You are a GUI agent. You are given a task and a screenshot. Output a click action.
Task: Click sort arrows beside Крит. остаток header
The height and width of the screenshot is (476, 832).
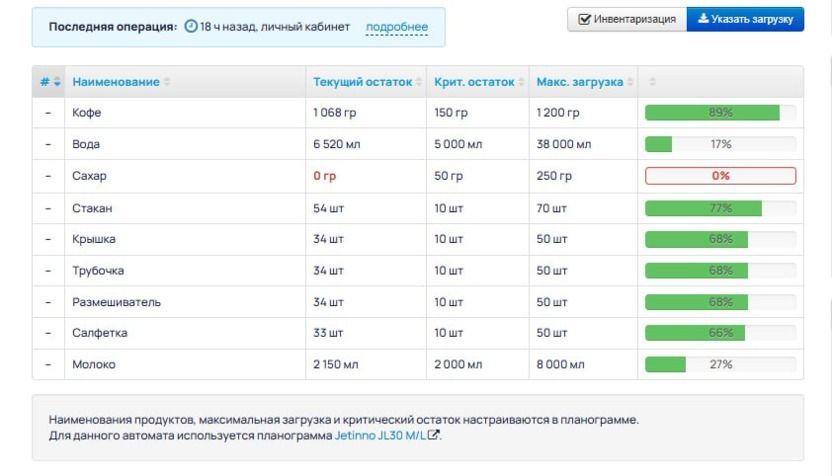tap(522, 82)
